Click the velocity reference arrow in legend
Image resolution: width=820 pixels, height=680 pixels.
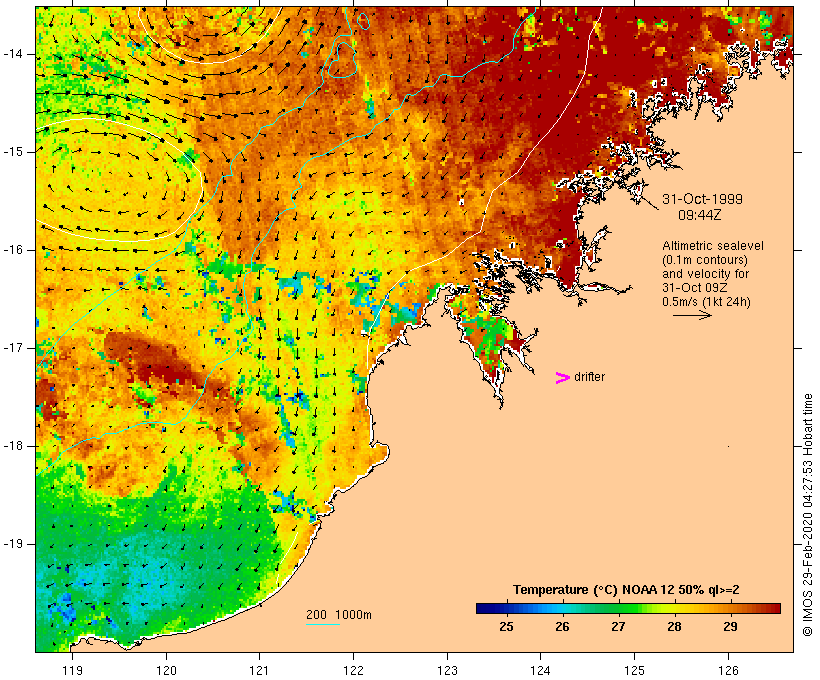pyautogui.click(x=692, y=315)
